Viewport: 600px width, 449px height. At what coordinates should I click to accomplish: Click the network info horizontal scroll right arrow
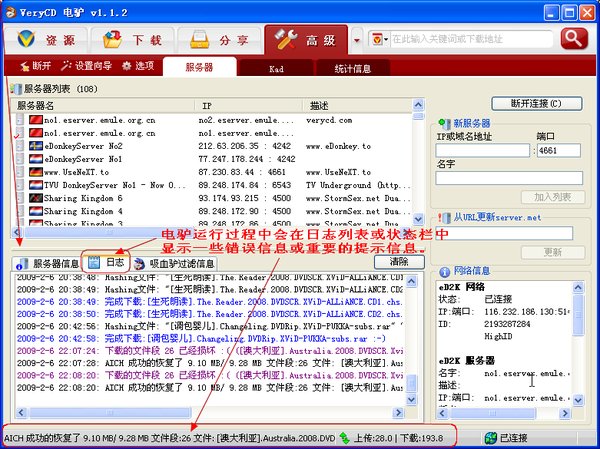tap(565, 413)
